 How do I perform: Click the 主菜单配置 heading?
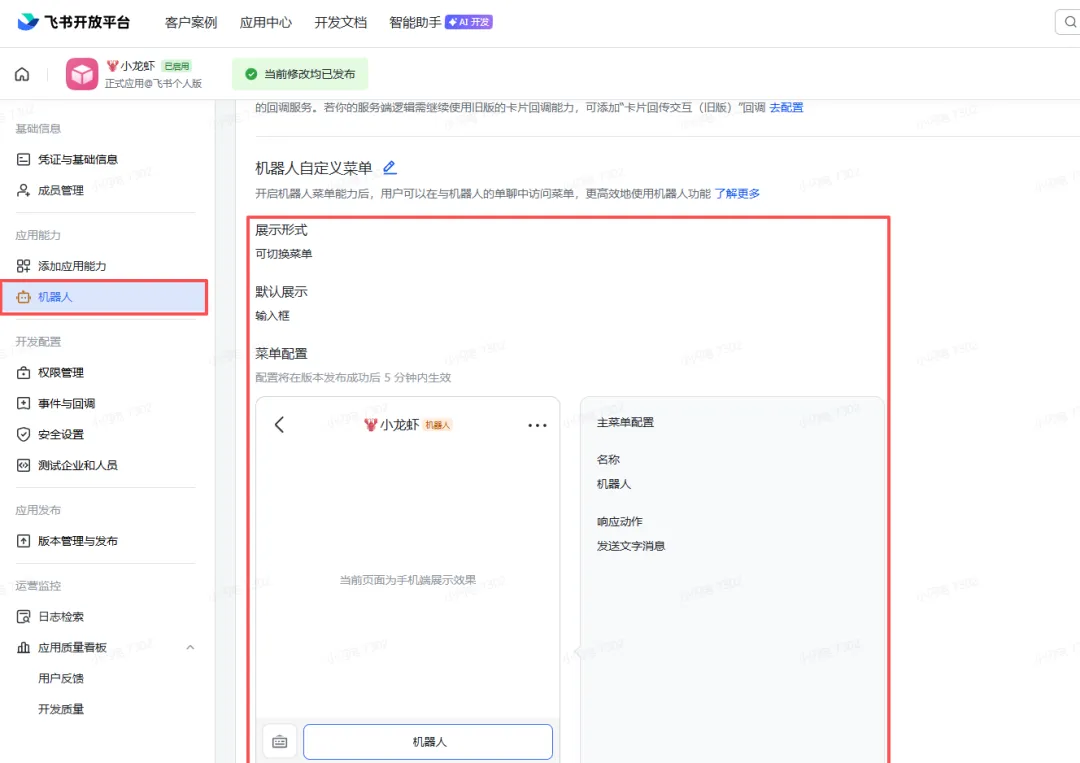pyautogui.click(x=625, y=422)
